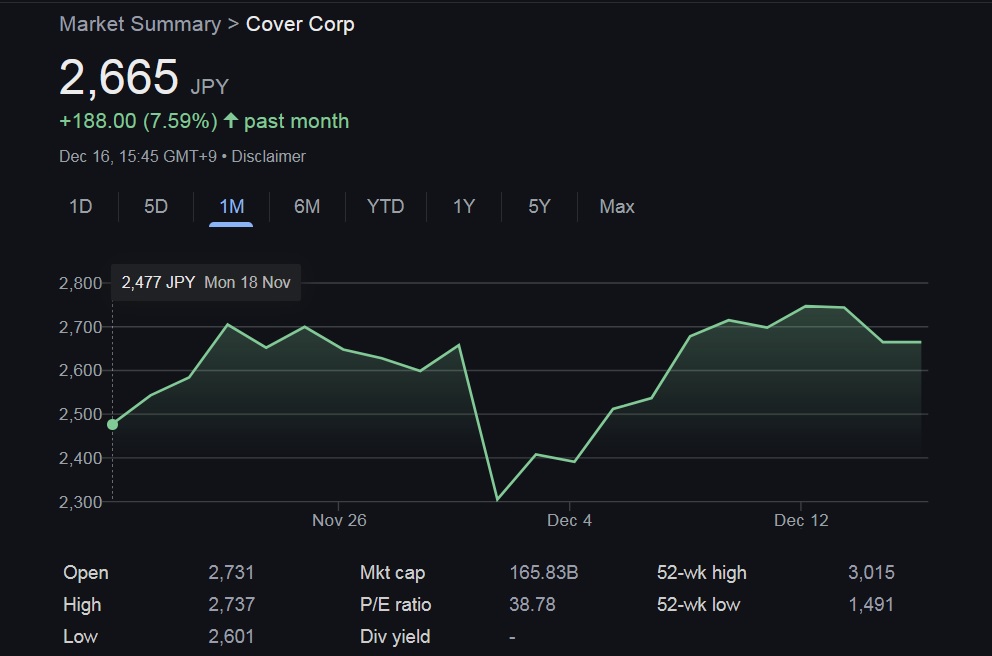
Task: Click the Mkt cap value 165.83B
Action: [543, 572]
